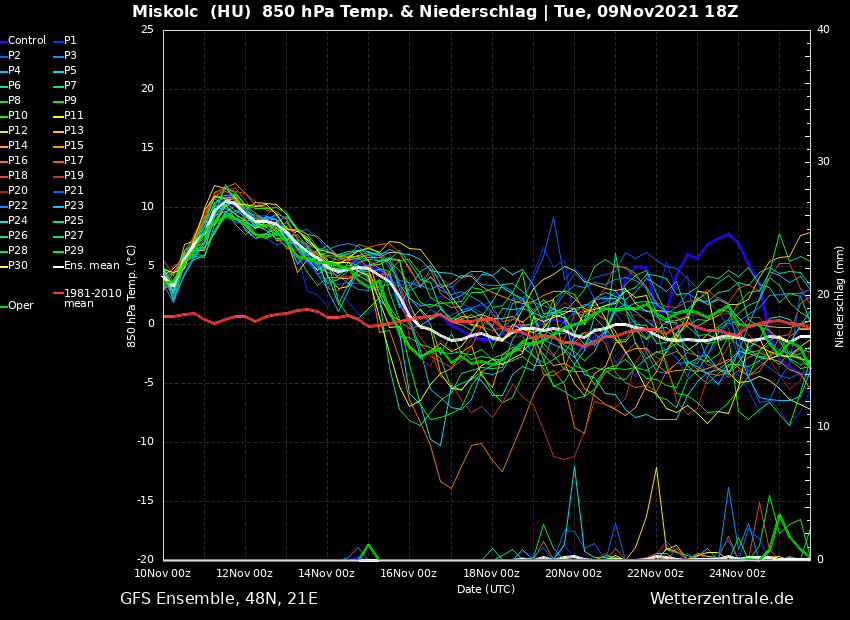
Task: Click the P29 legend label
Action: [x=73, y=251]
